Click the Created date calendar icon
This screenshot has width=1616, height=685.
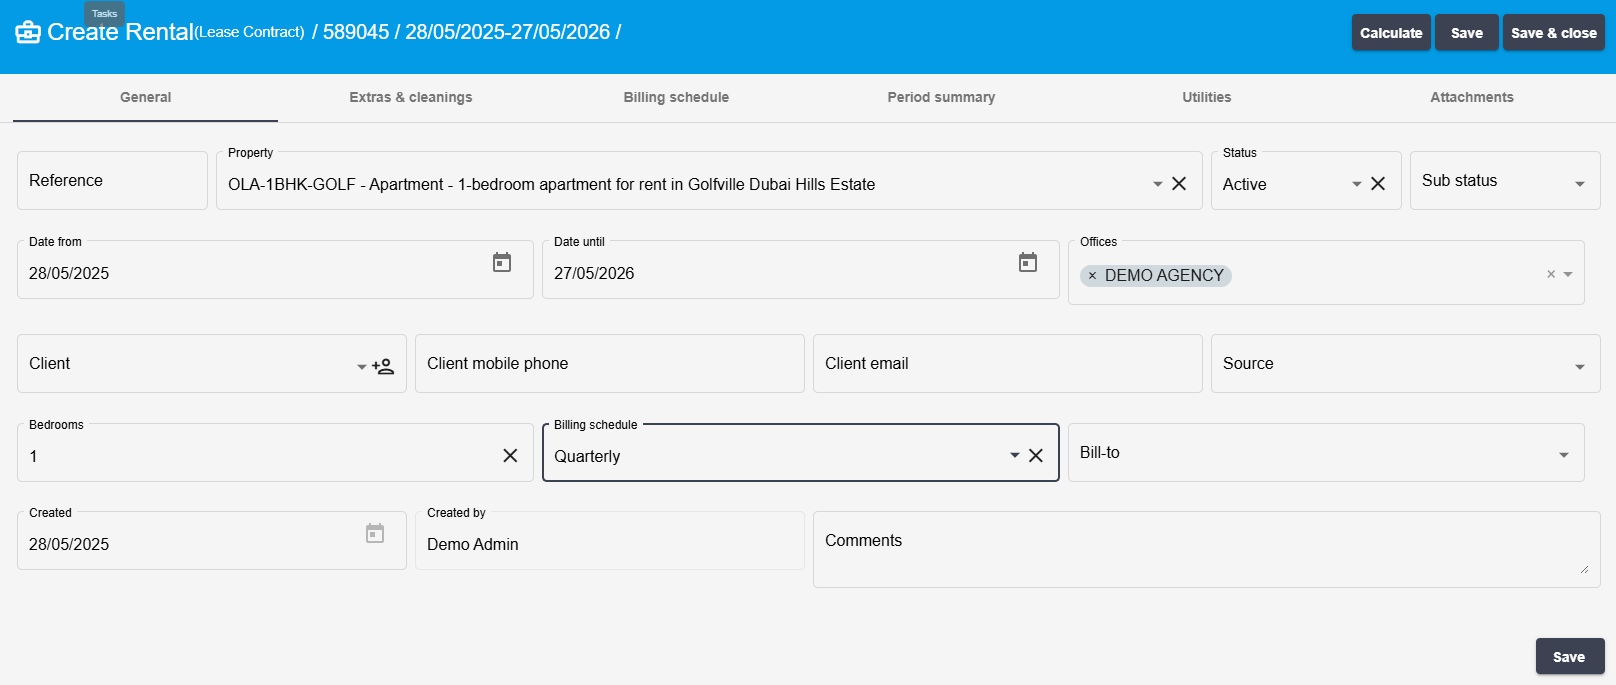pos(375,533)
